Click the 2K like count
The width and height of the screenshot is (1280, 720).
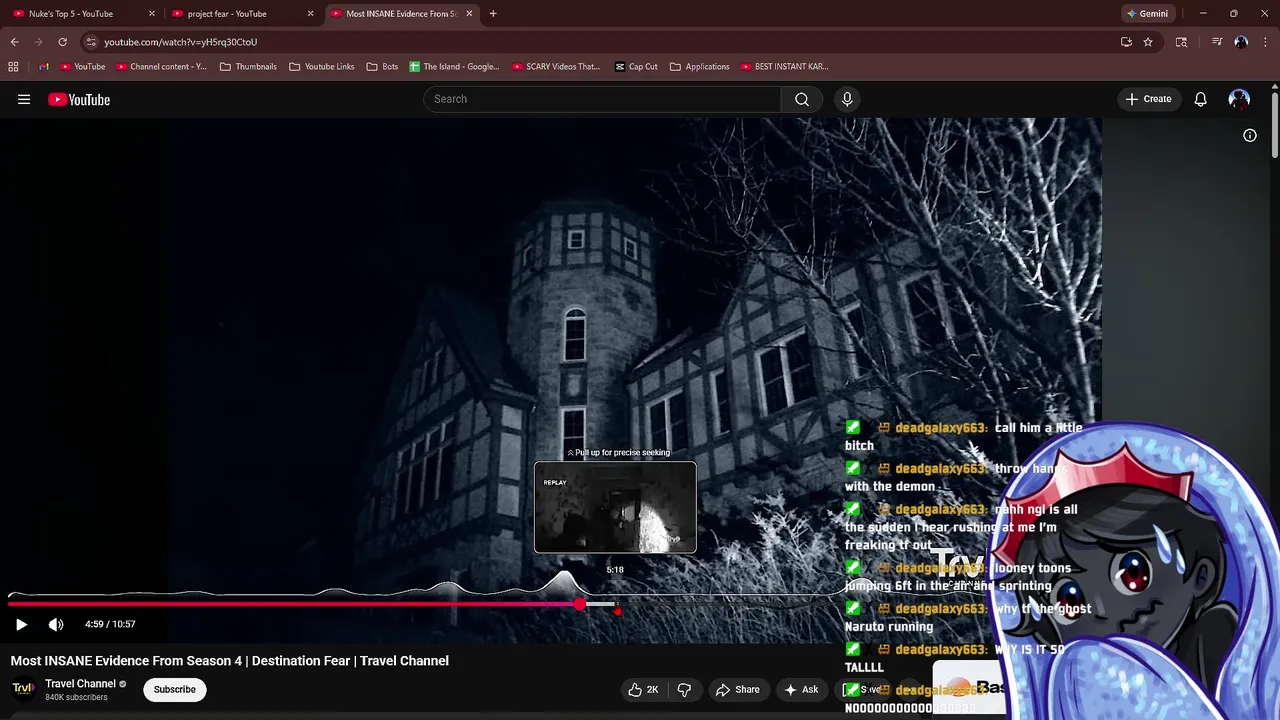pyautogui.click(x=652, y=689)
